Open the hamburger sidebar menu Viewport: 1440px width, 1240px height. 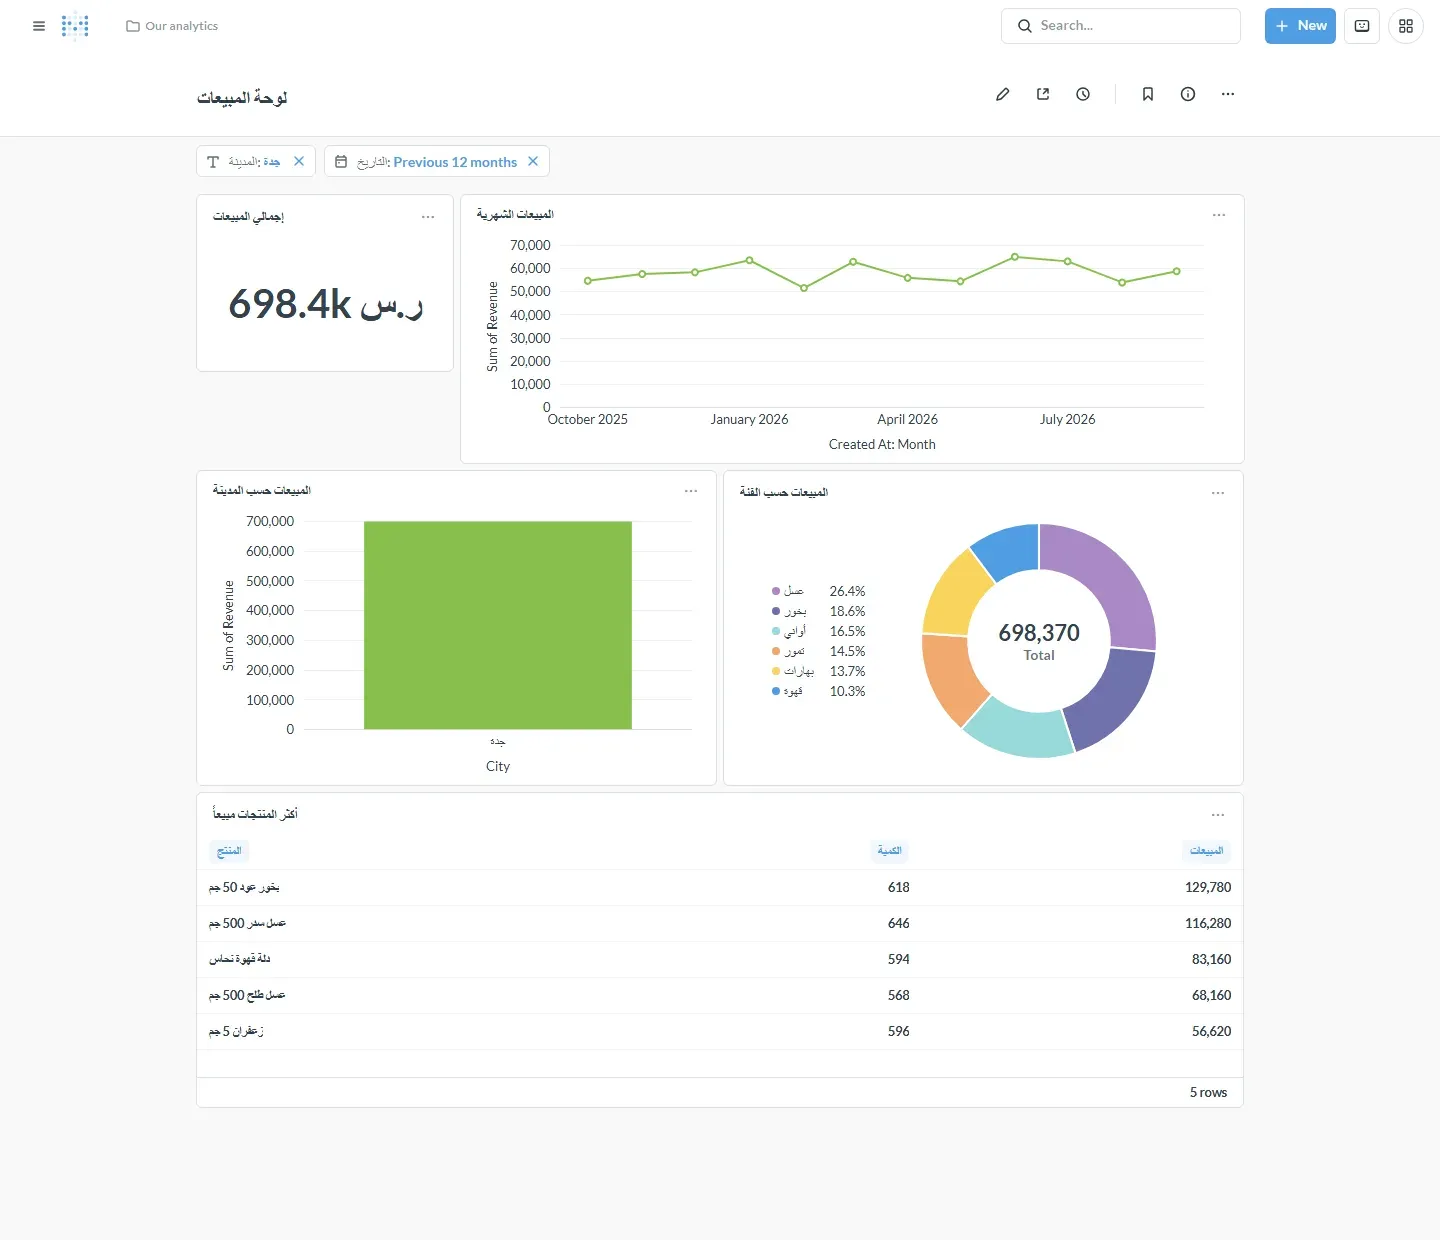pyautogui.click(x=39, y=26)
